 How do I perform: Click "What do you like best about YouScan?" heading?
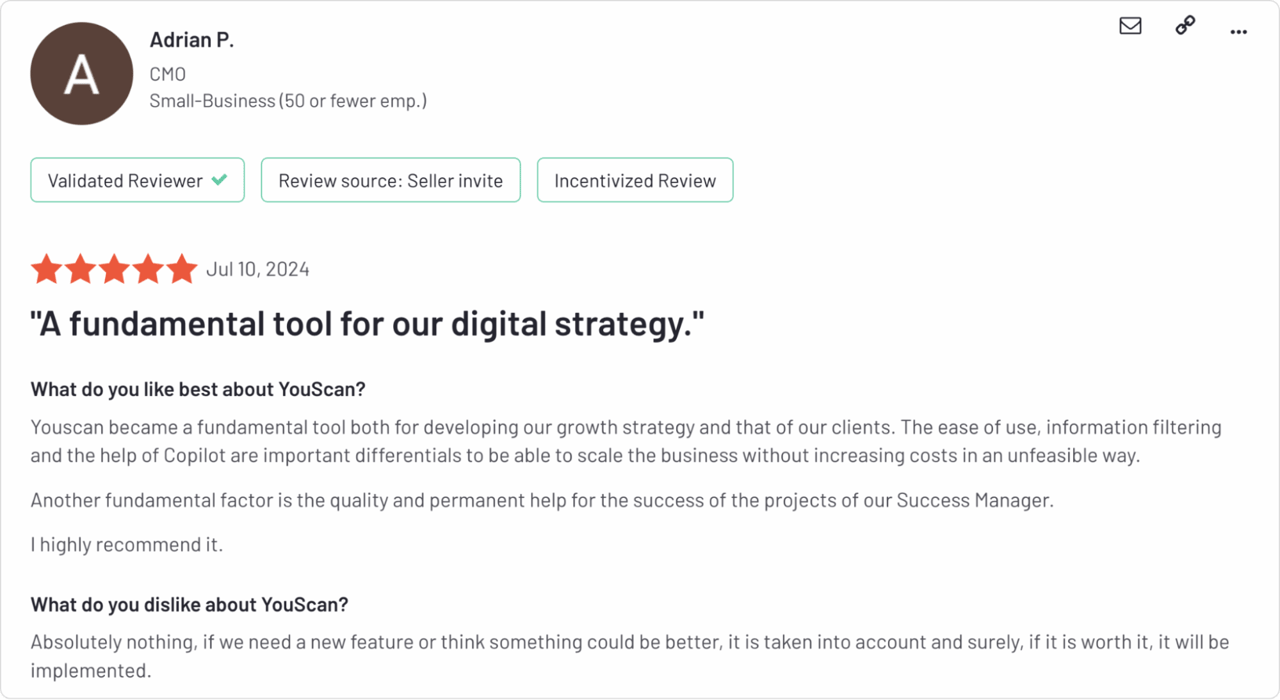198,389
